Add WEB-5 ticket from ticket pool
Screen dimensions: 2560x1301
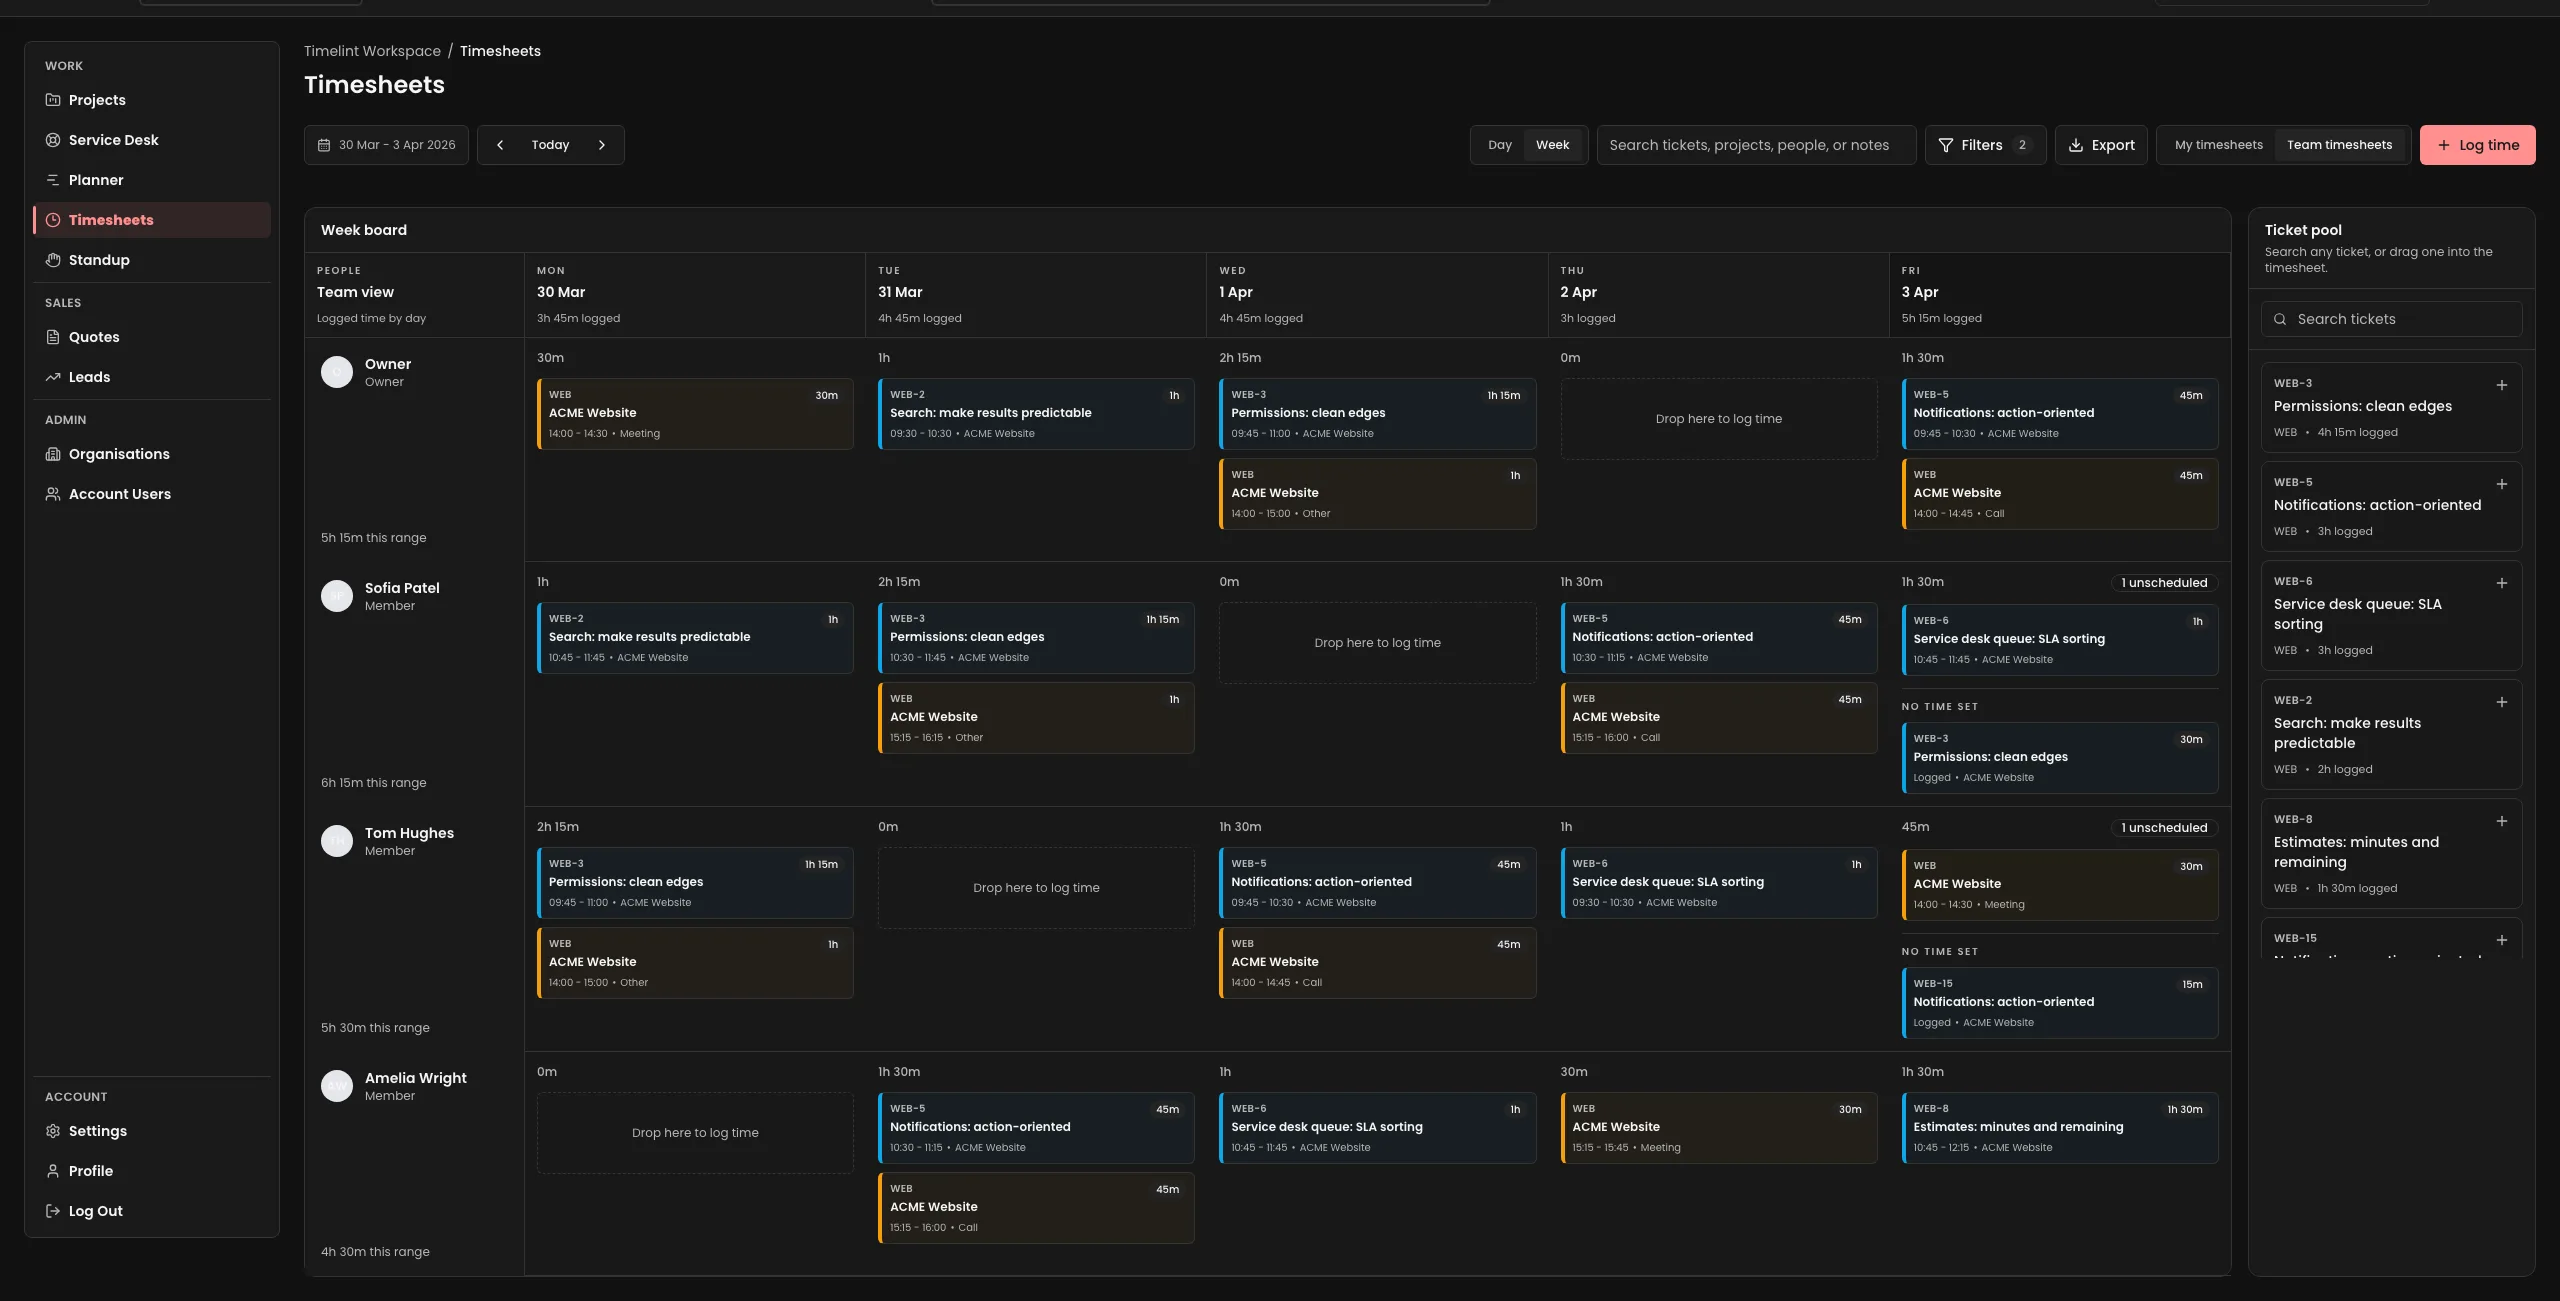(2501, 484)
